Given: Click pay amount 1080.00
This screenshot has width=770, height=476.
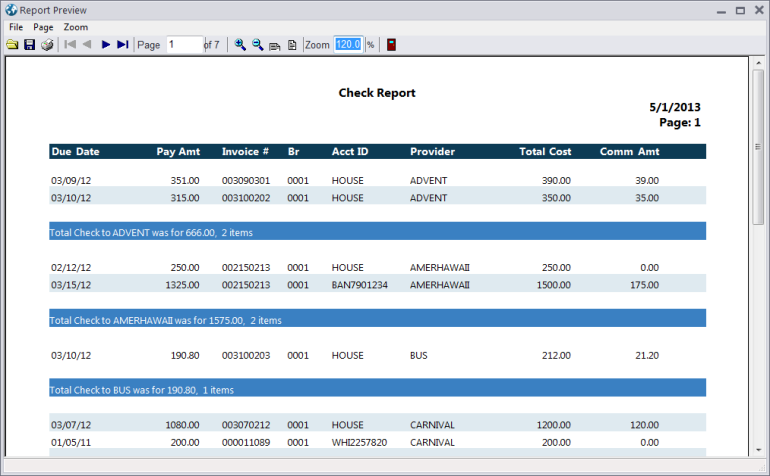Looking at the screenshot, I should coord(182,425).
